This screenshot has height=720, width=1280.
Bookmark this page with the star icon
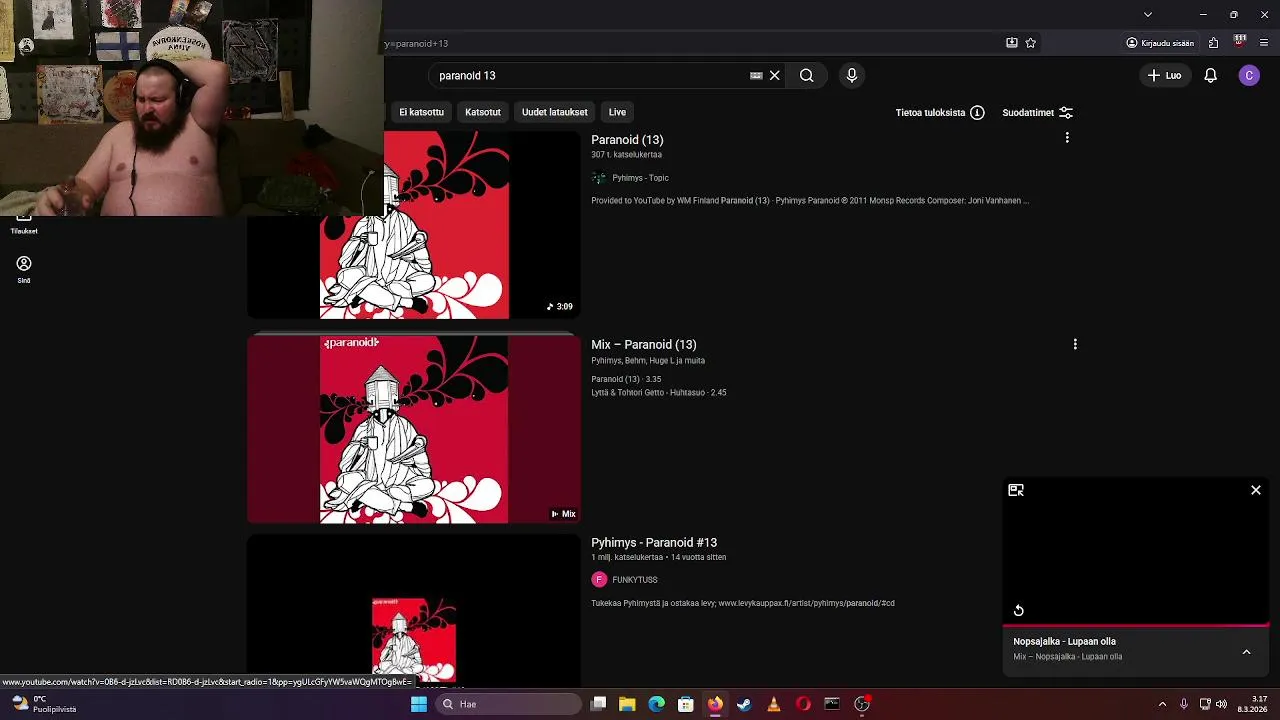point(1030,43)
